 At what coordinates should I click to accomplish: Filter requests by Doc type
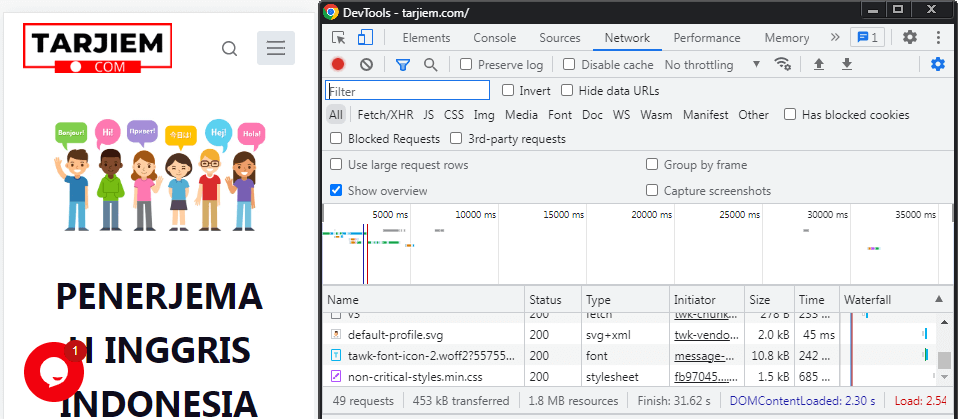[592, 114]
